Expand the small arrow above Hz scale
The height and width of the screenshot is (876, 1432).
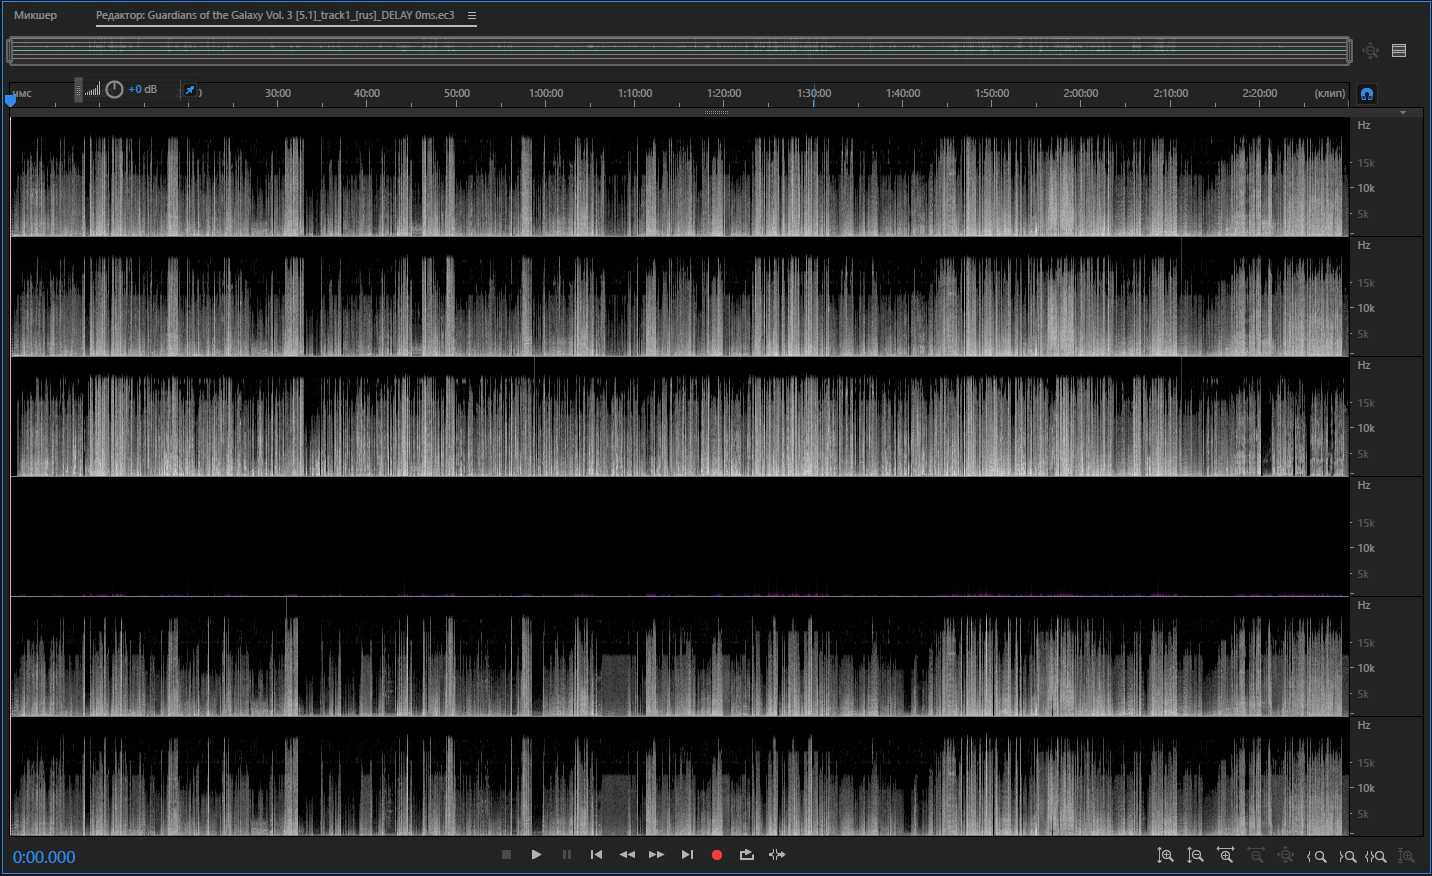tap(1403, 113)
